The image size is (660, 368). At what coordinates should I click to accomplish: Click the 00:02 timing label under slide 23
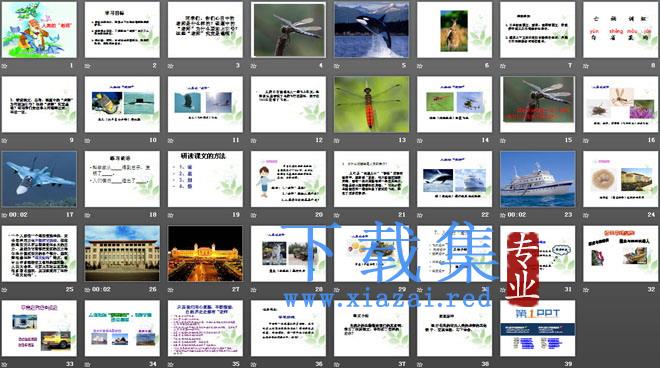coord(517,215)
